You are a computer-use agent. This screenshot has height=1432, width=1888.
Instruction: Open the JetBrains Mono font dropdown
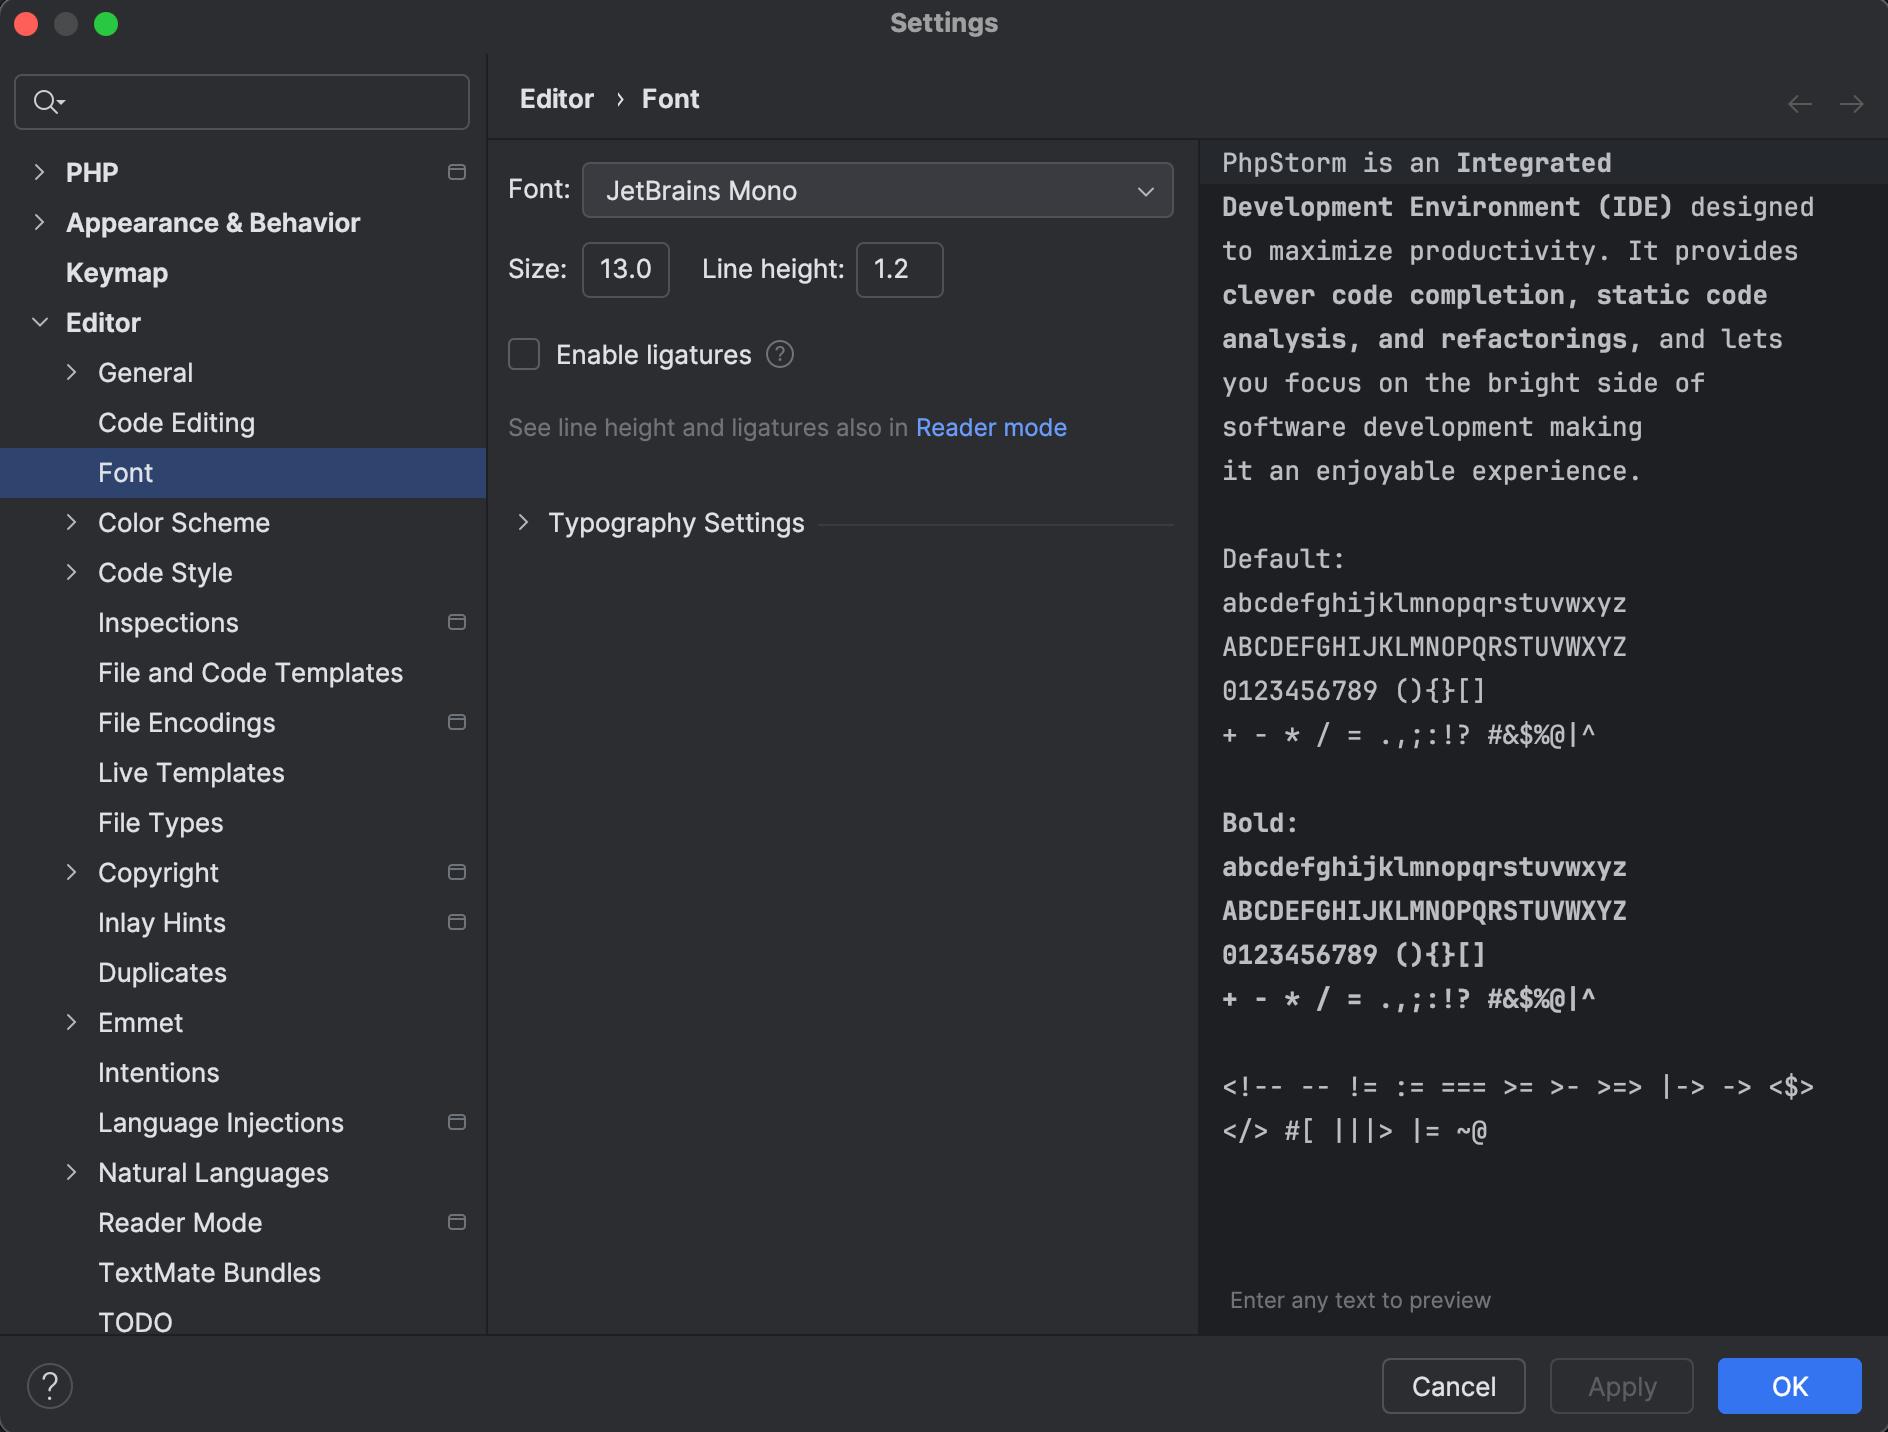pos(877,190)
